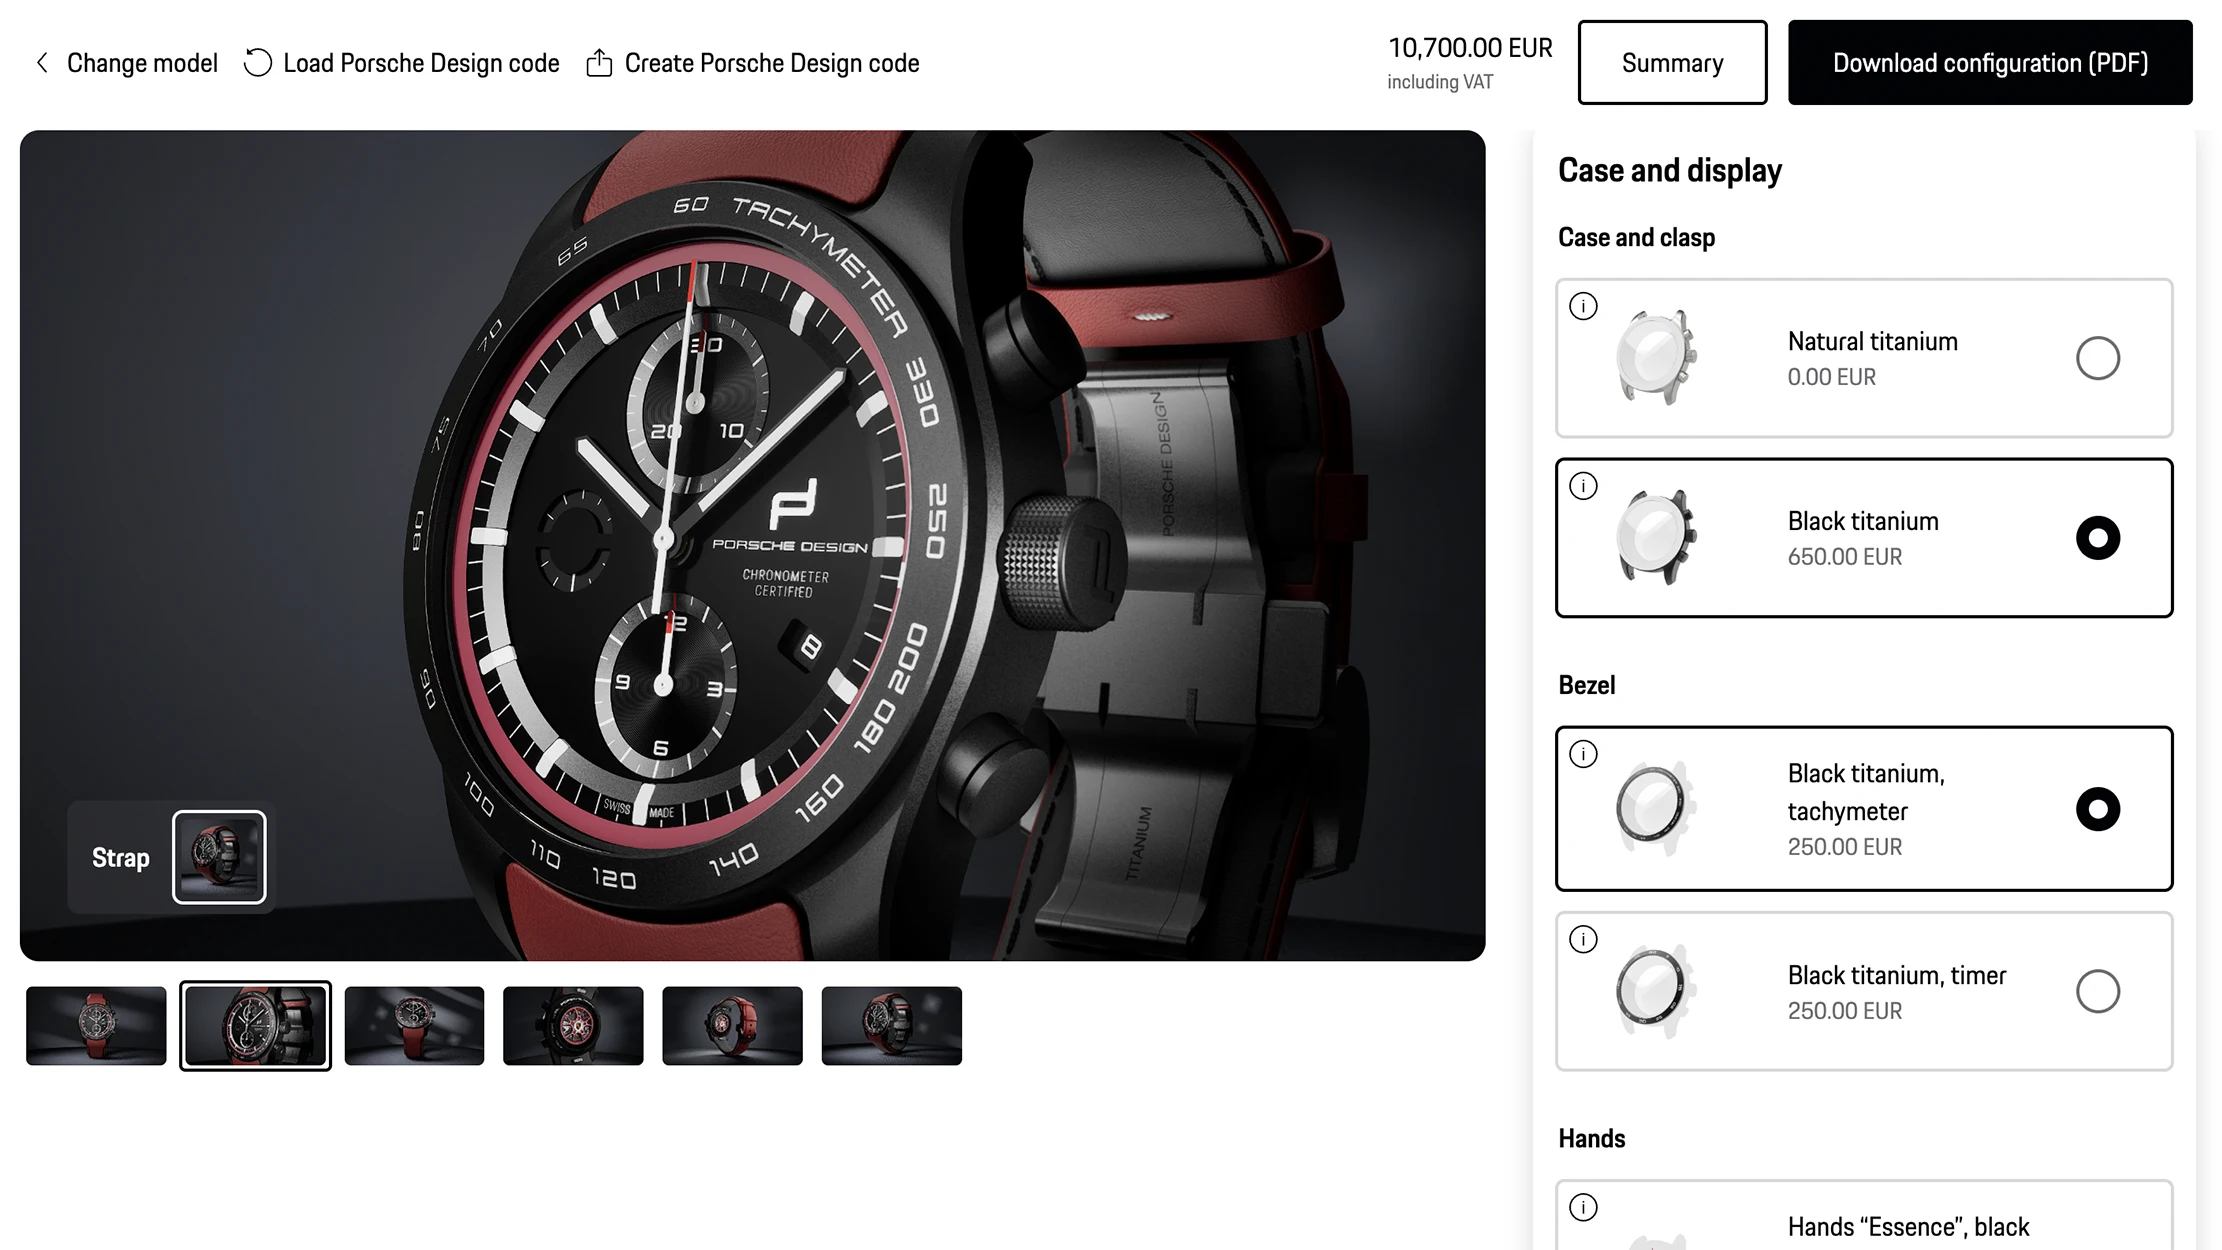The image size is (2222, 1250).
Task: Click the back chevron beside Change model
Action: pyautogui.click(x=42, y=63)
